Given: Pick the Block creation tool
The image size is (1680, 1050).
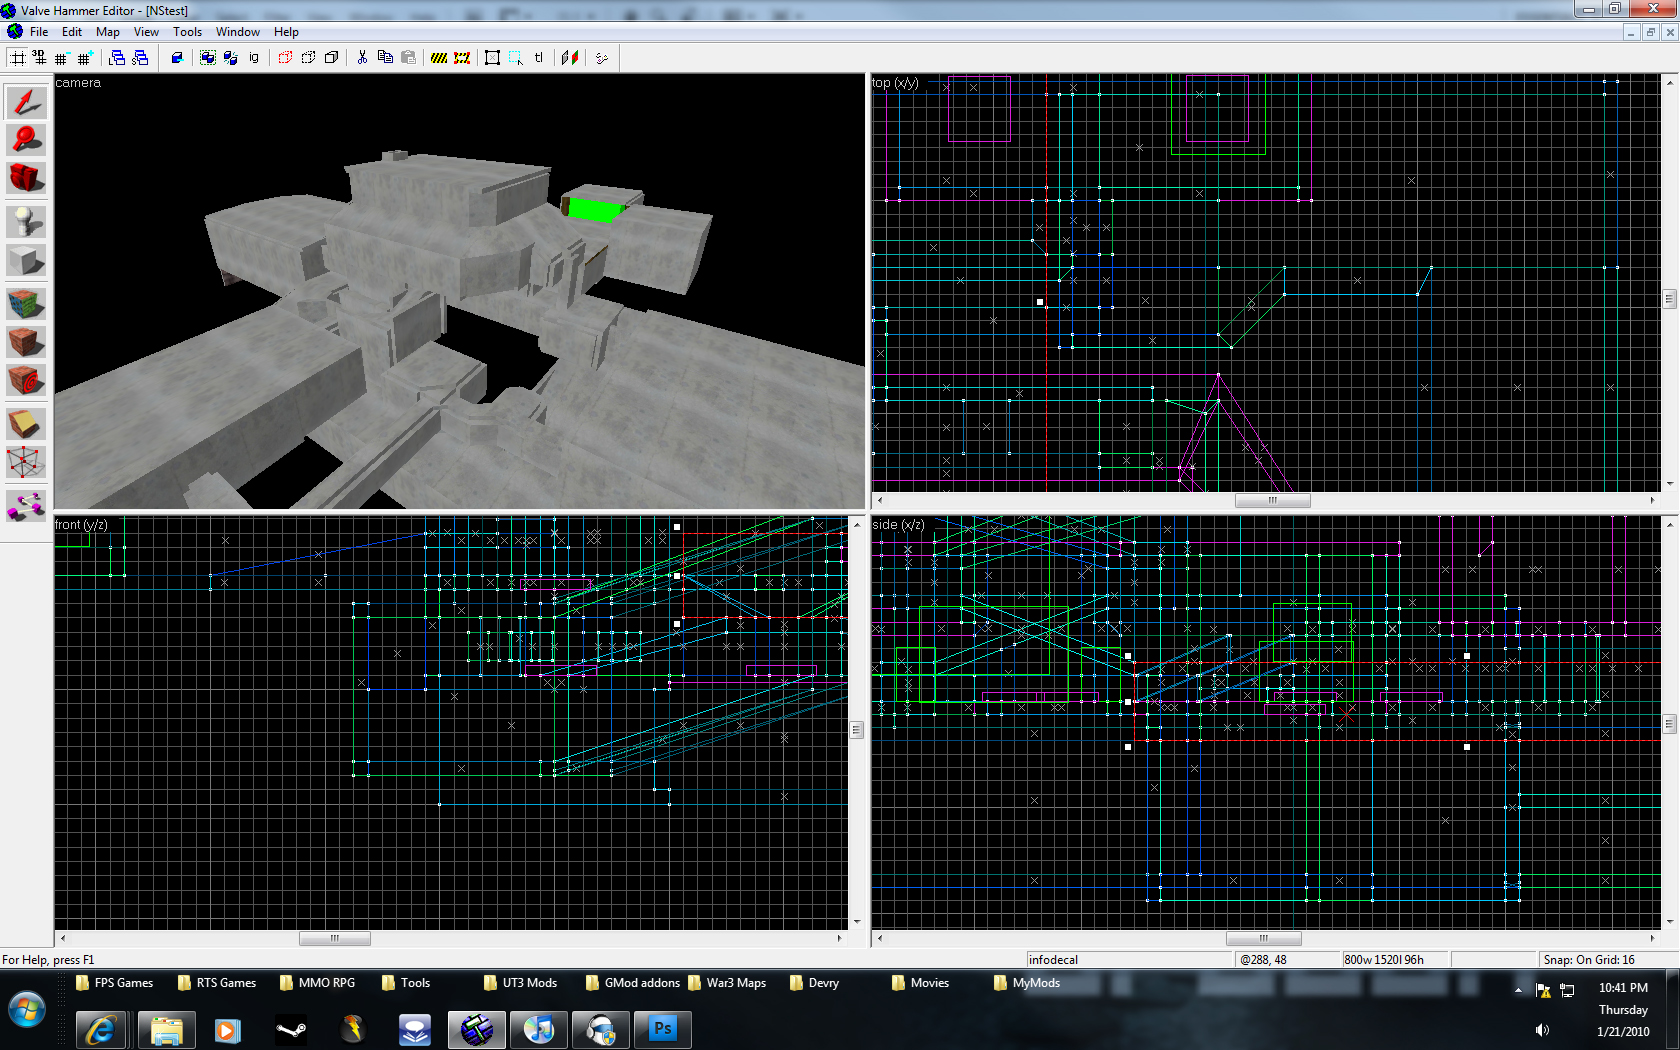Looking at the screenshot, I should (26, 260).
